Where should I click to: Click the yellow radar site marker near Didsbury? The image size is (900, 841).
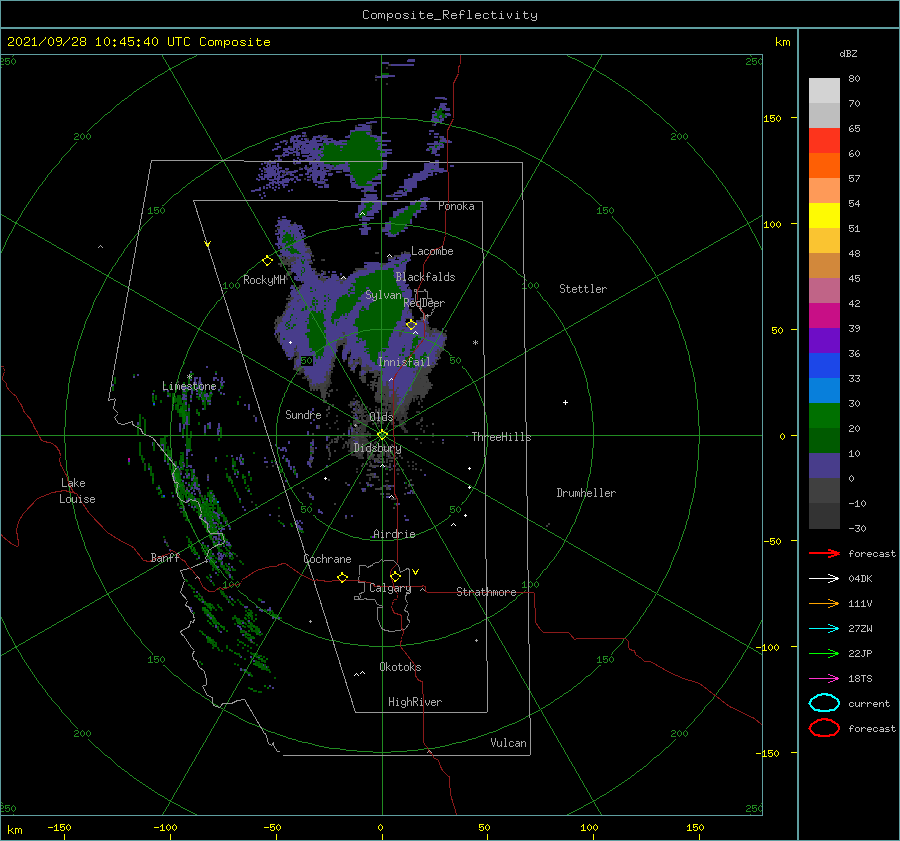[x=382, y=435]
